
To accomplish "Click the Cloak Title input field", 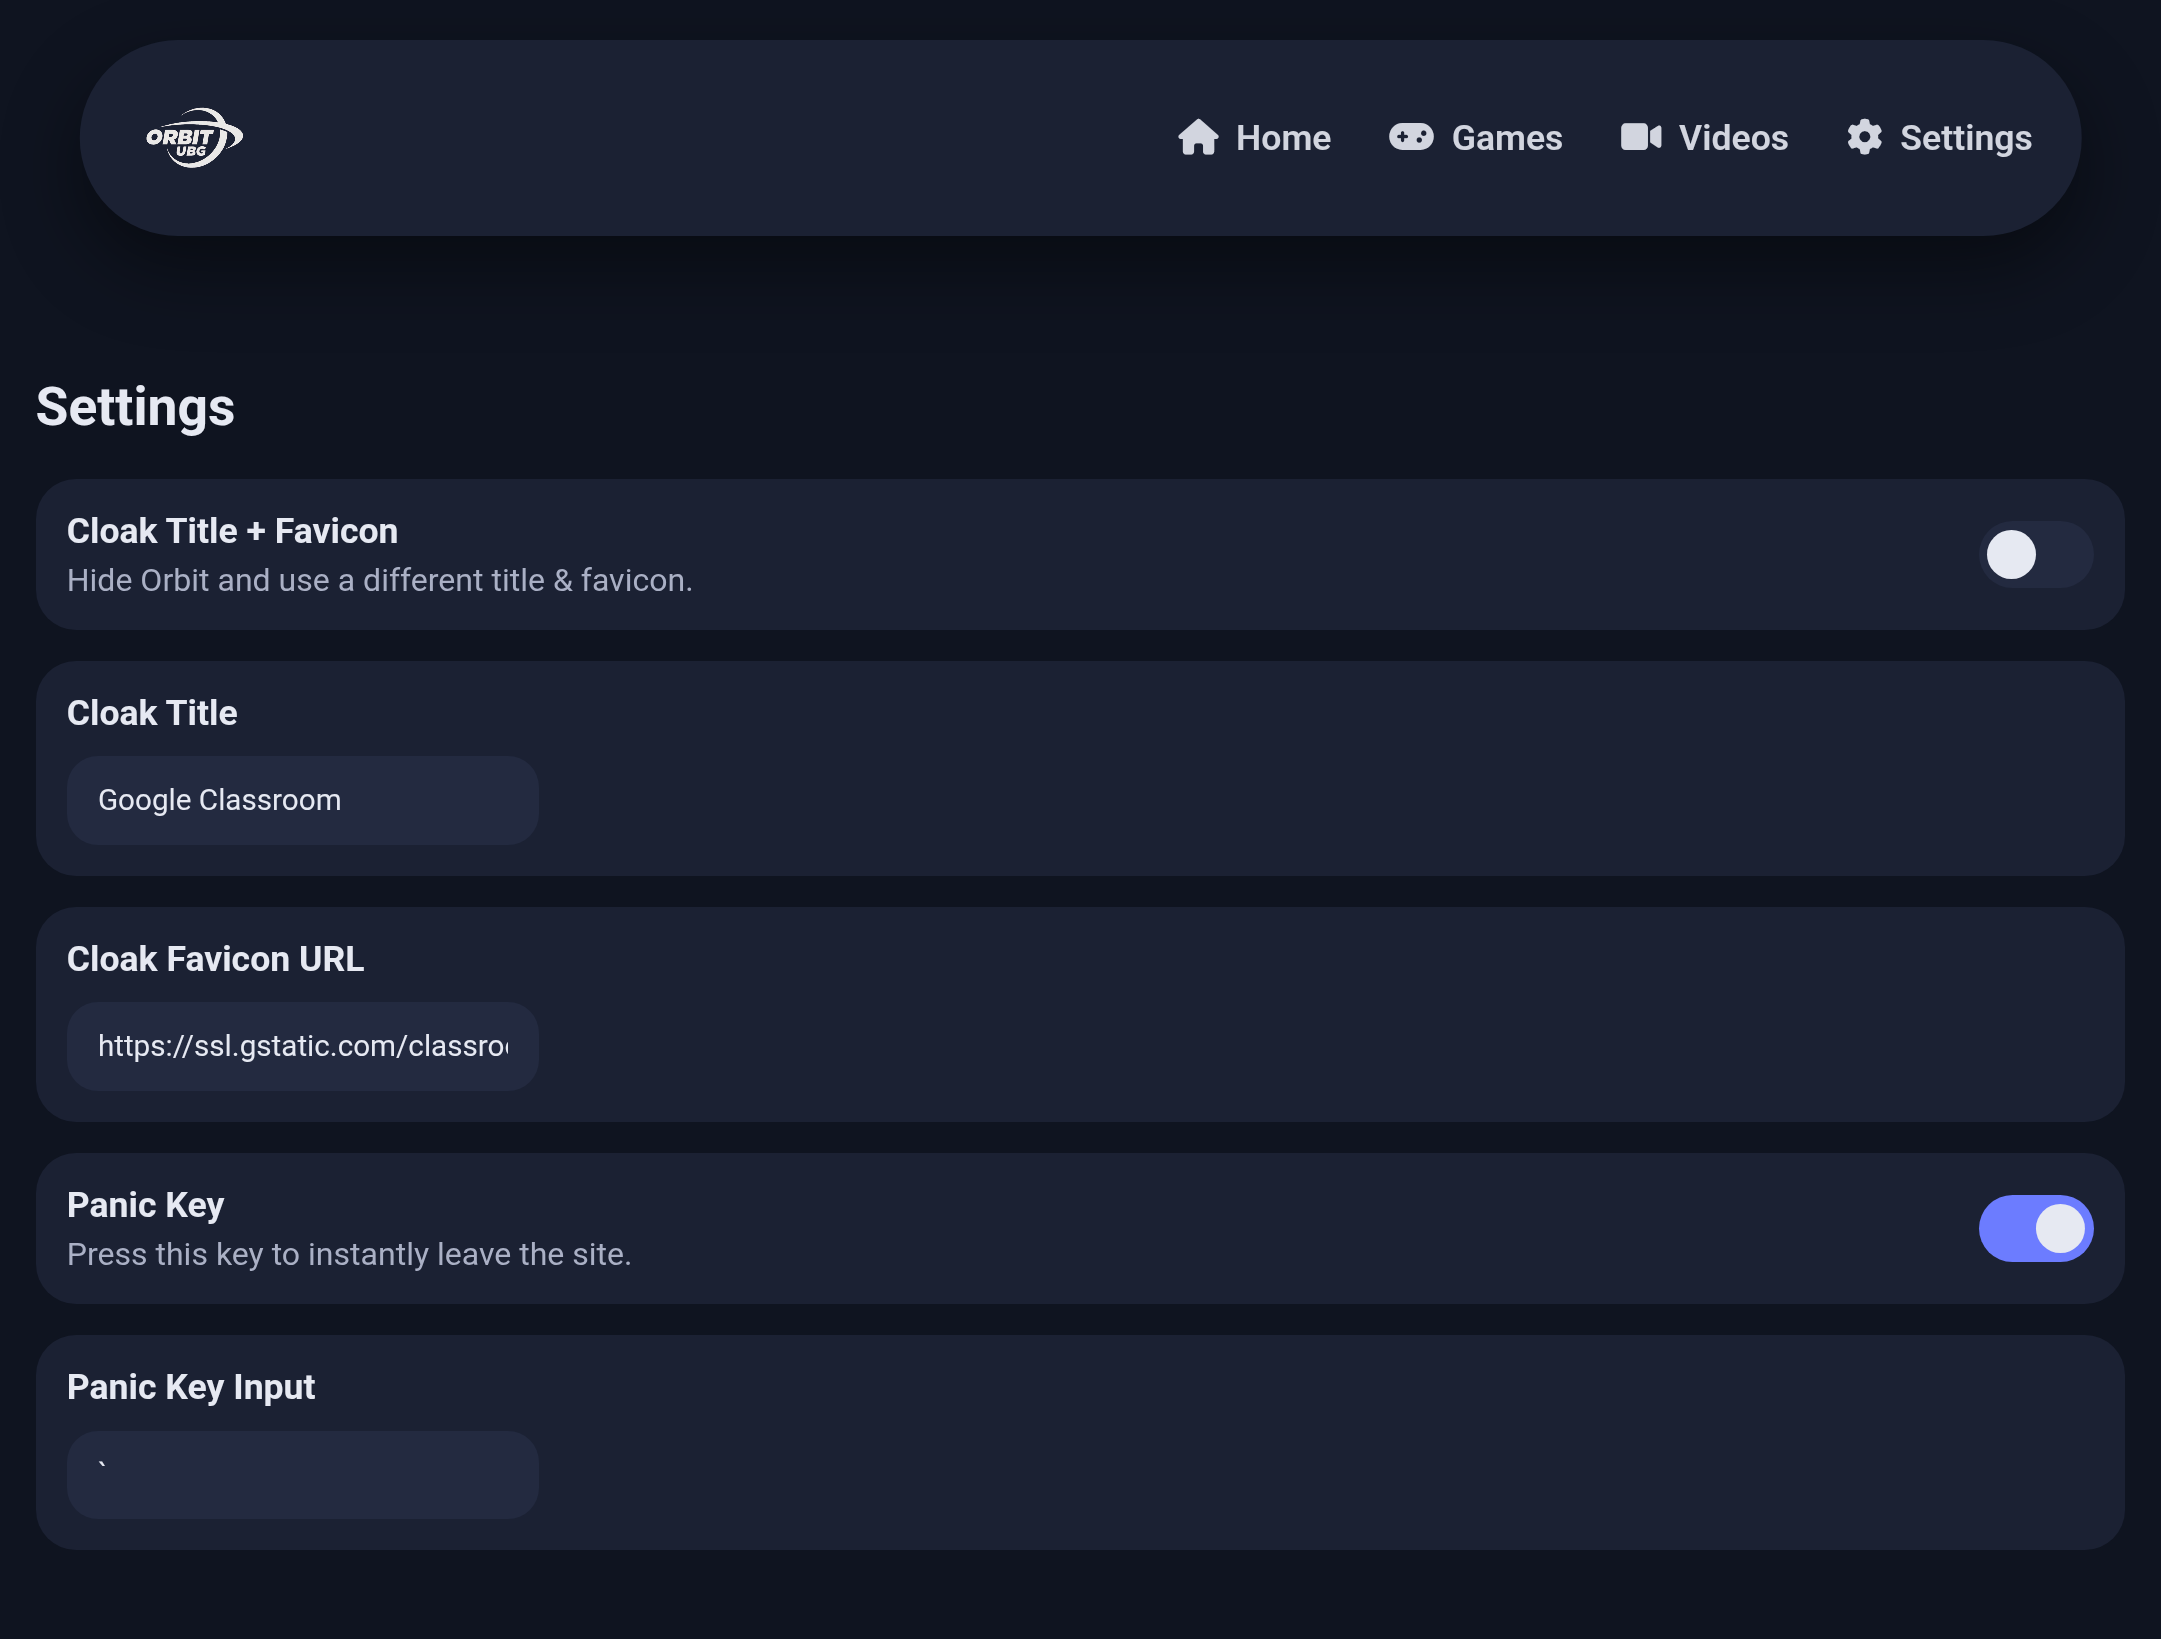I will 302,800.
